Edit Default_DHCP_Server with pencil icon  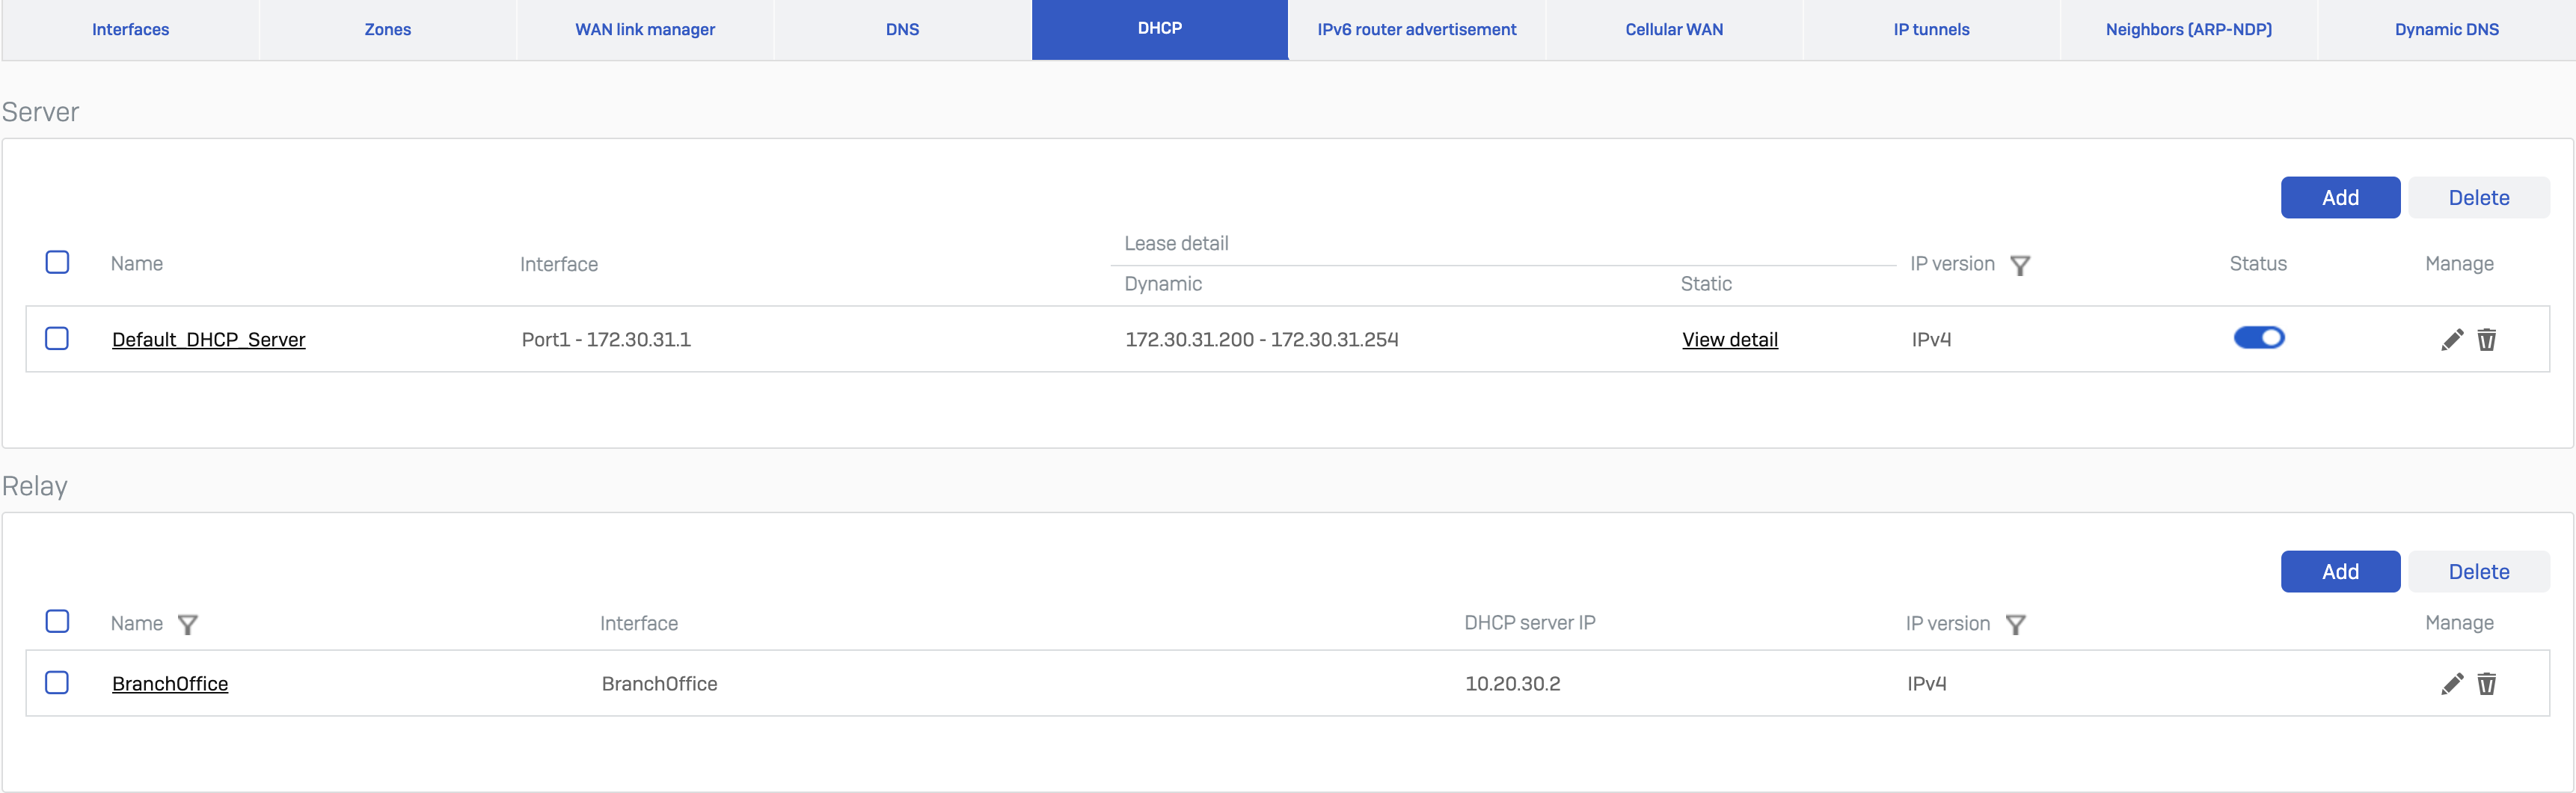pos(2451,340)
